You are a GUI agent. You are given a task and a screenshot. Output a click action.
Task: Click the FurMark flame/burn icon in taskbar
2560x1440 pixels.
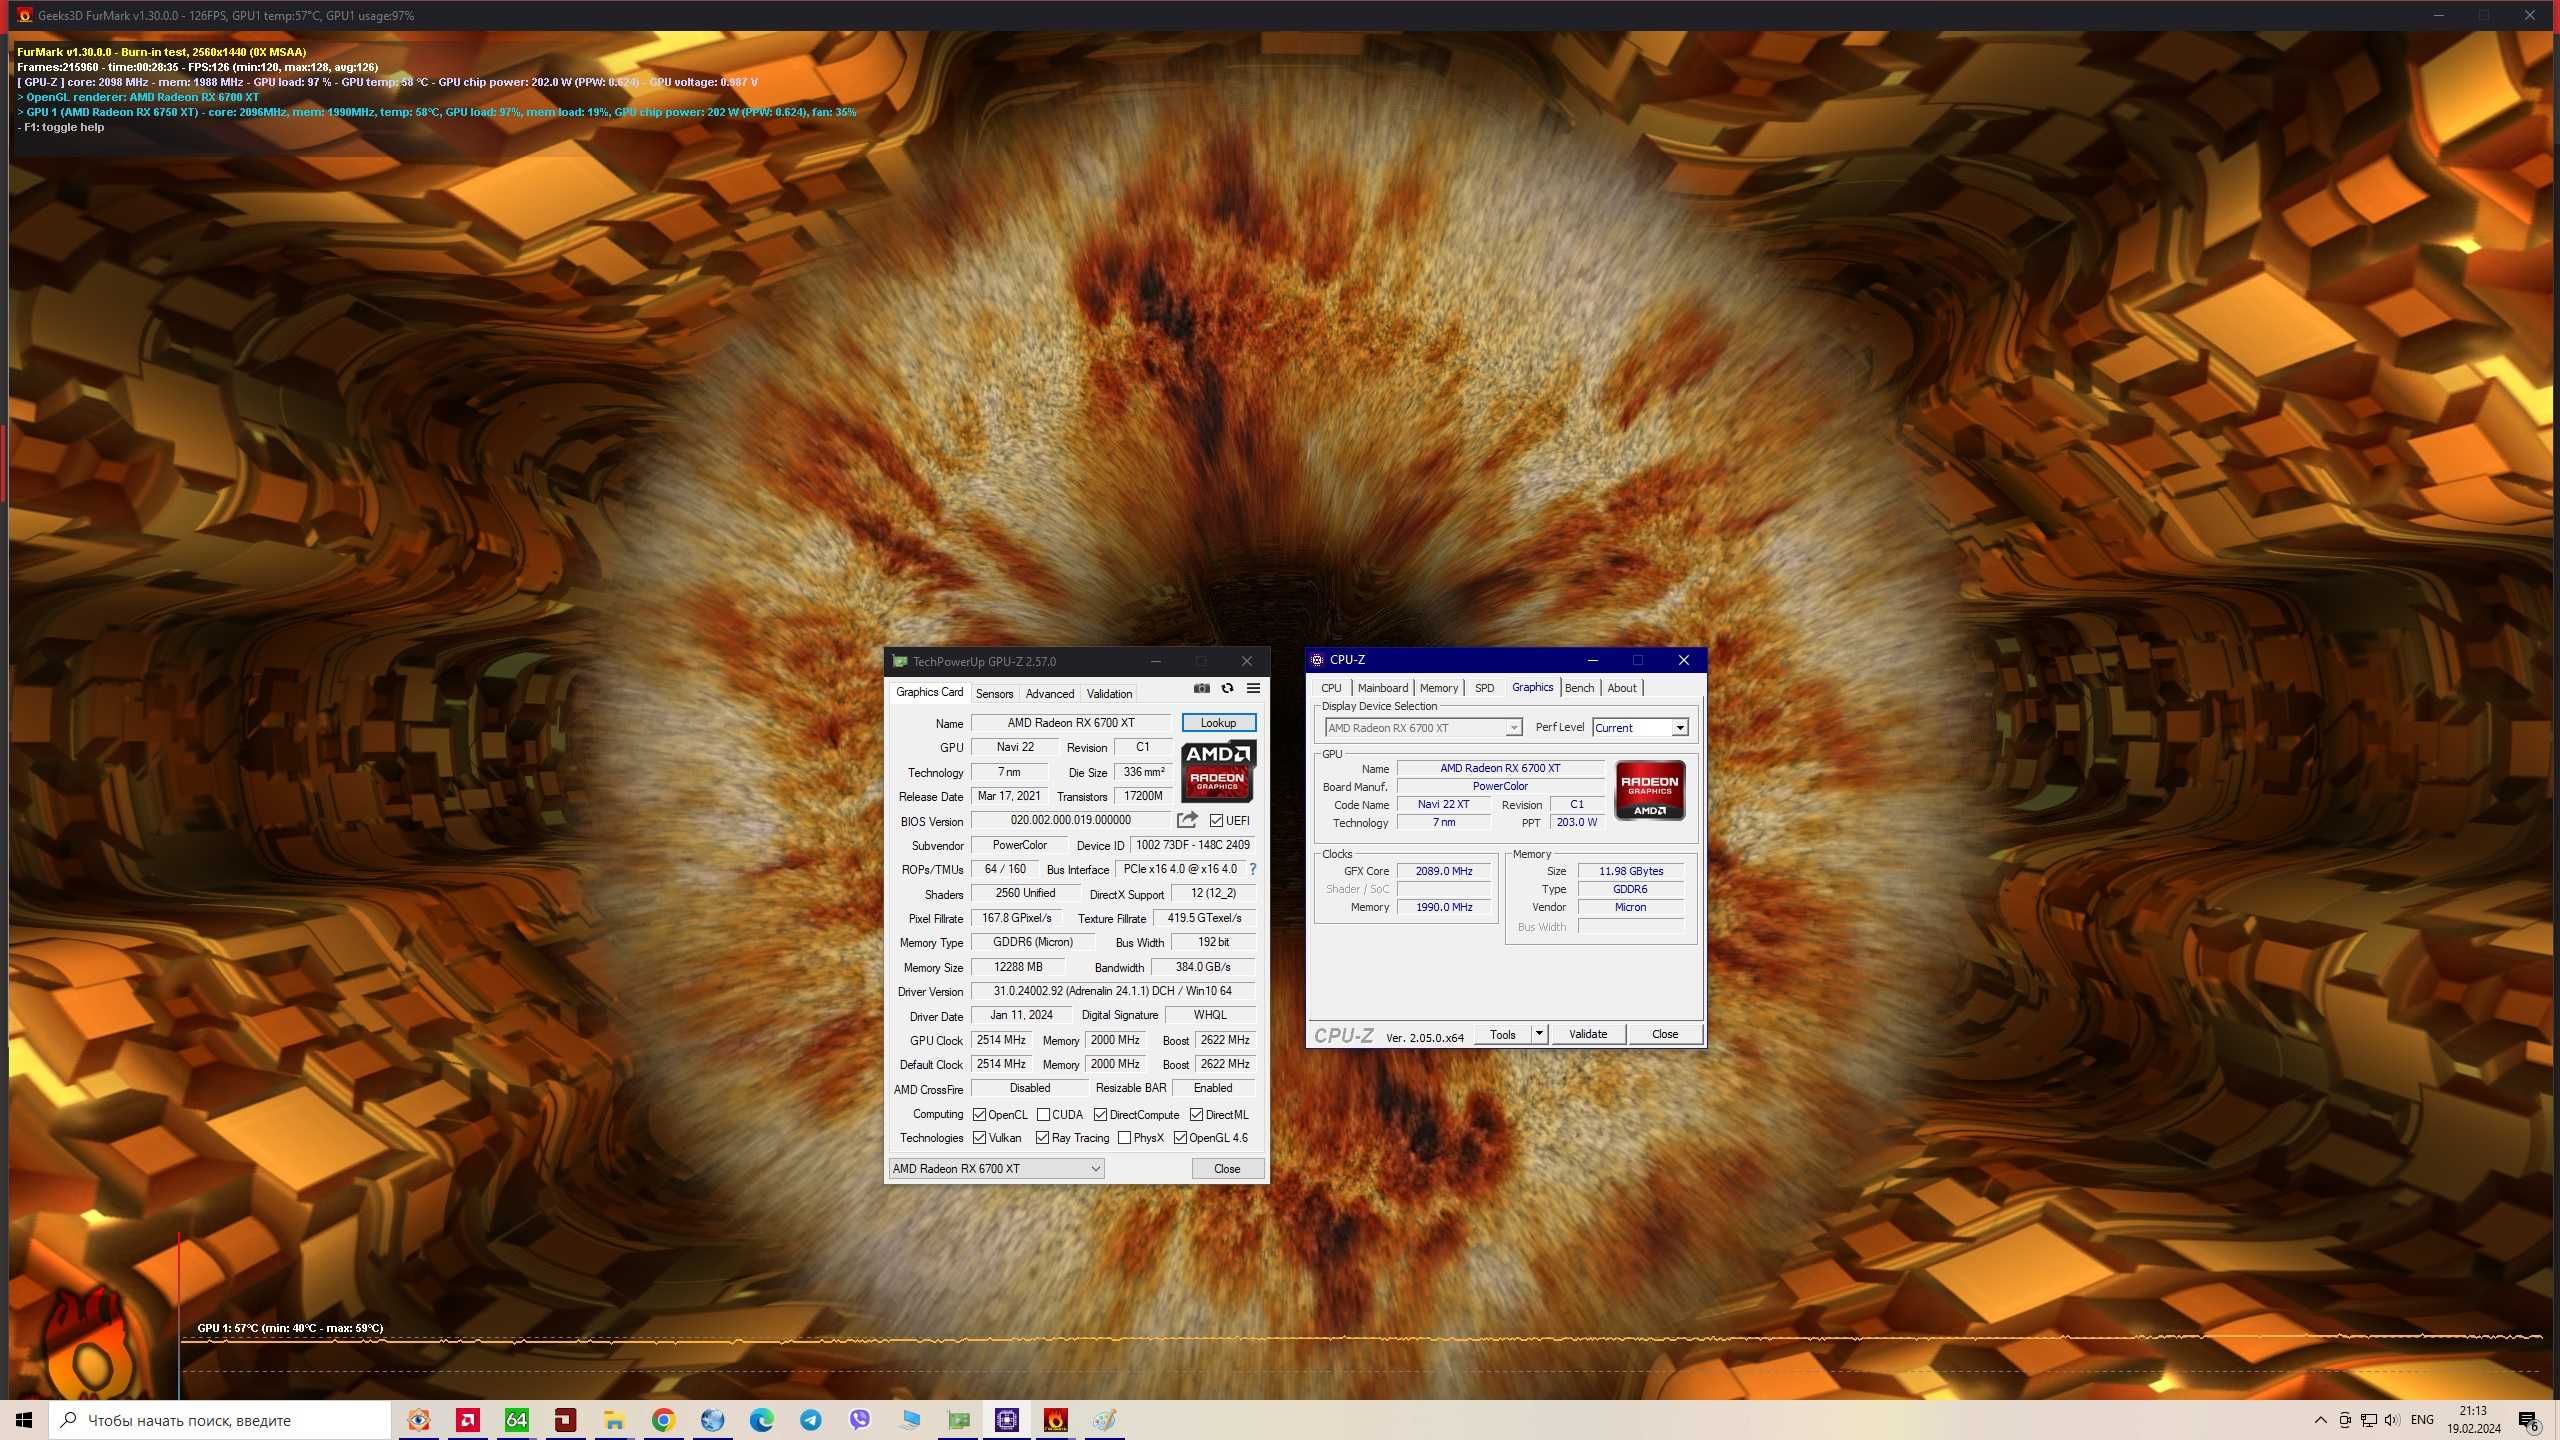pyautogui.click(x=1055, y=1419)
